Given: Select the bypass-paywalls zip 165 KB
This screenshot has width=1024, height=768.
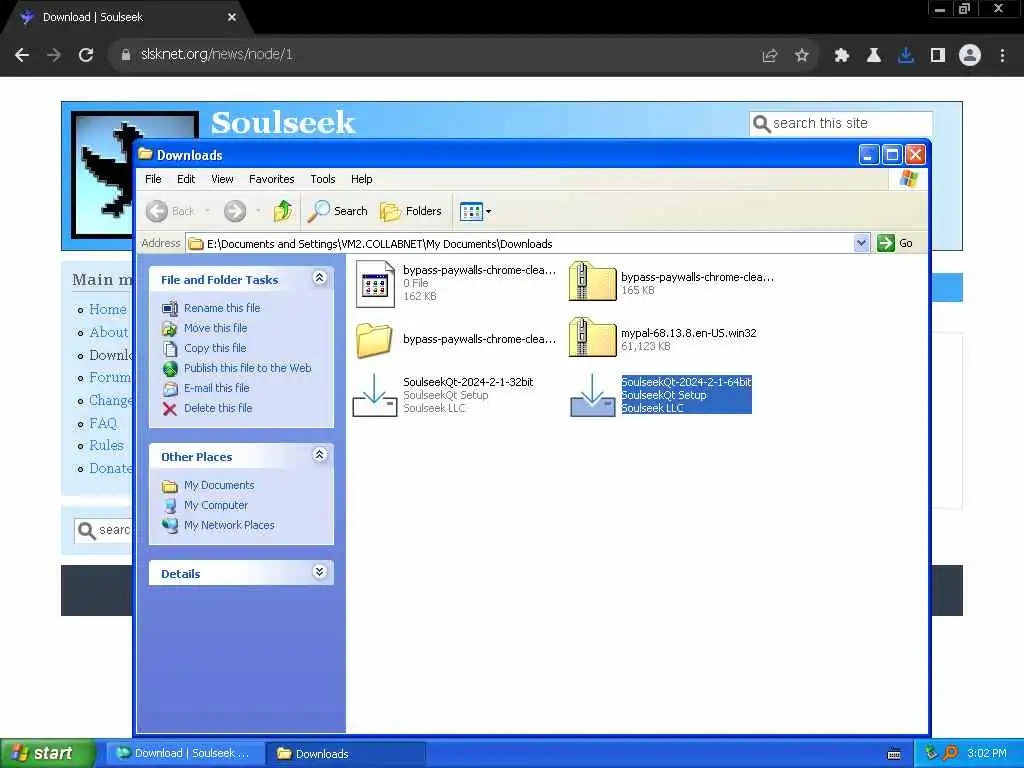Looking at the screenshot, I should 671,283.
